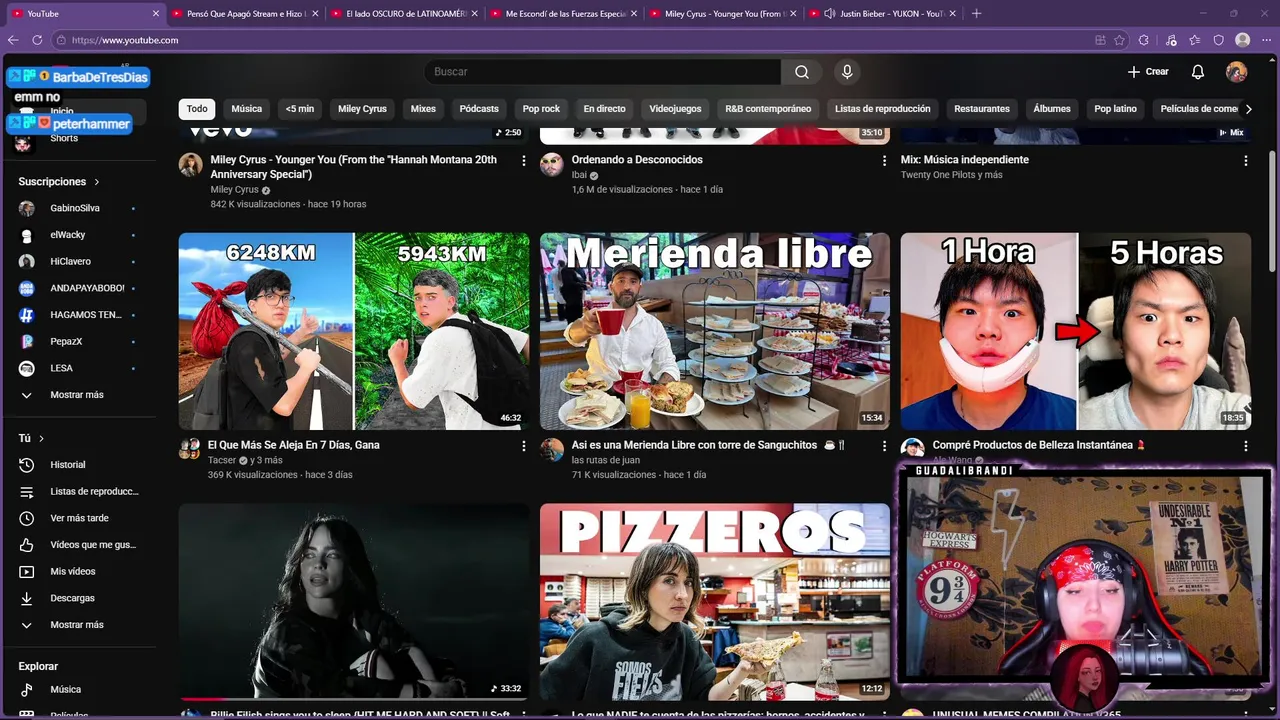Close the first YouTube browser tab
1280x720 pixels.
click(x=156, y=14)
